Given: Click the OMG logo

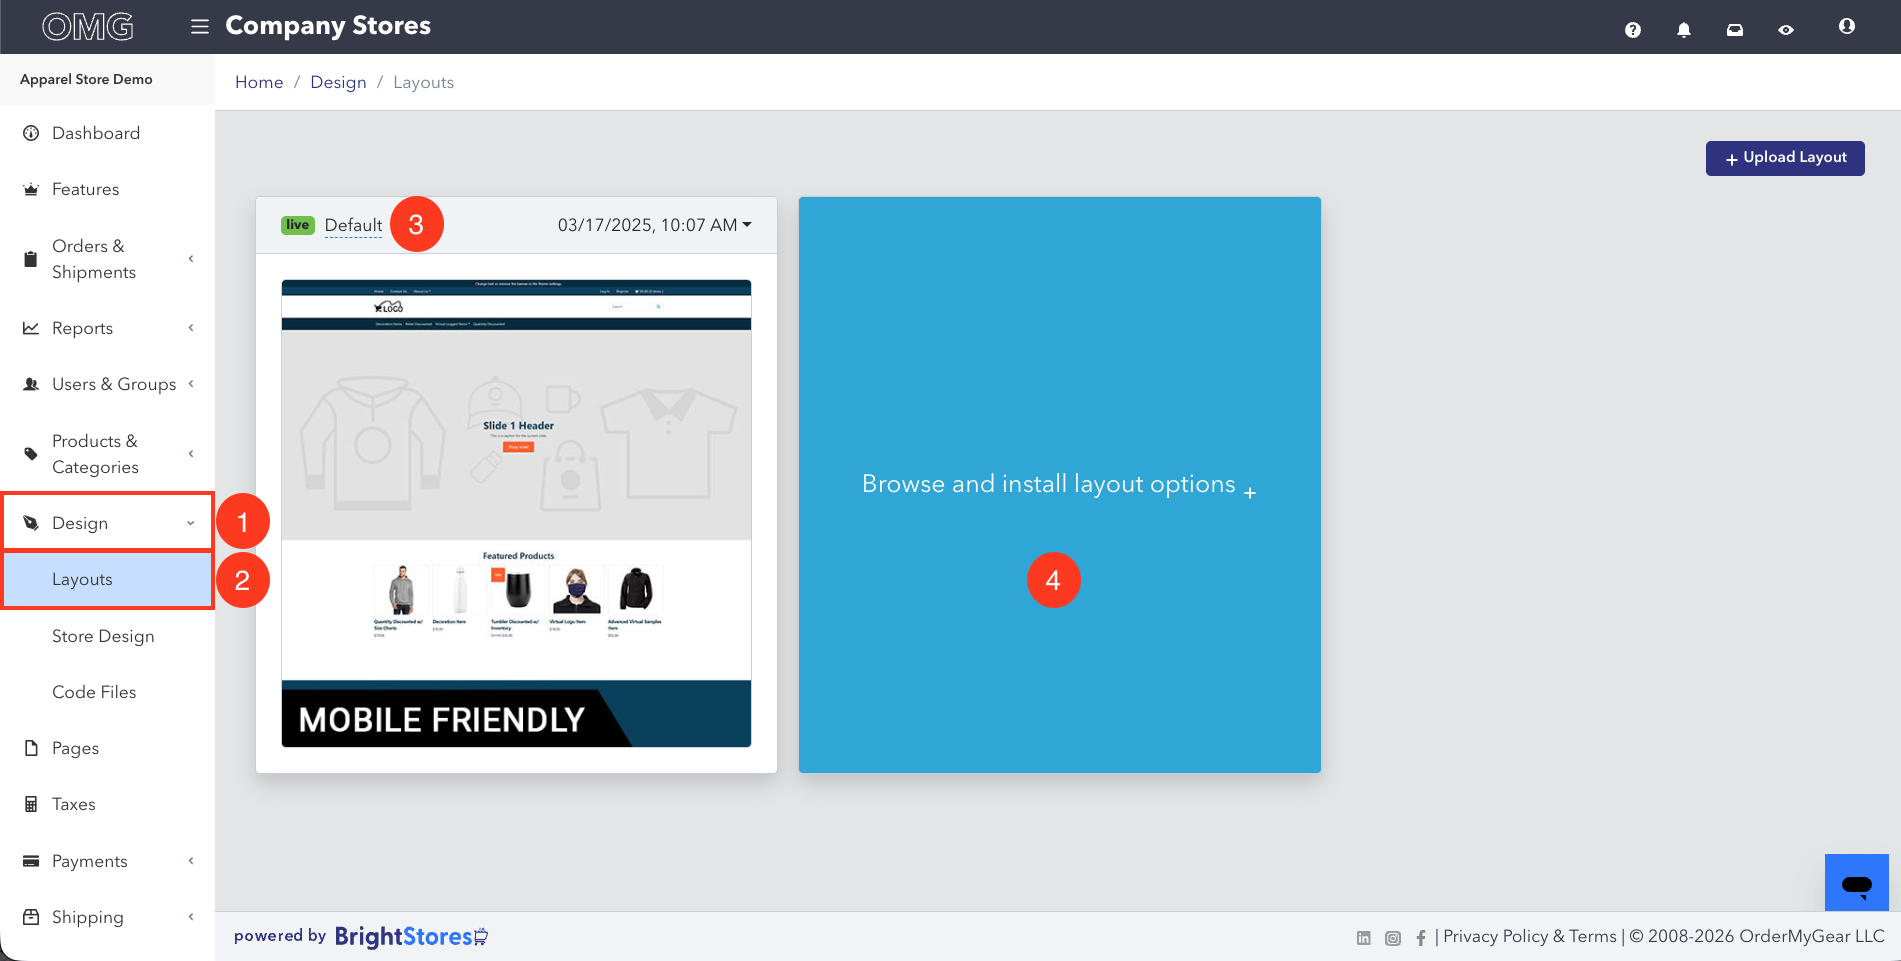Looking at the screenshot, I should (x=88, y=26).
